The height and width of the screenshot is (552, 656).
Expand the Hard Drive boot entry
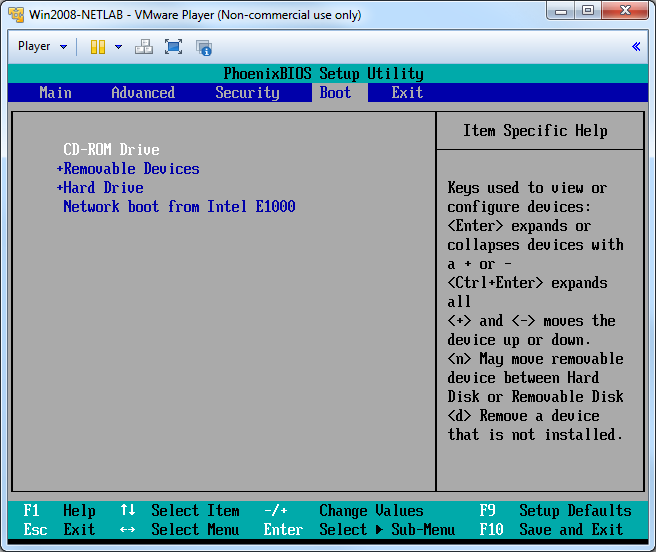pyautogui.click(x=100, y=187)
